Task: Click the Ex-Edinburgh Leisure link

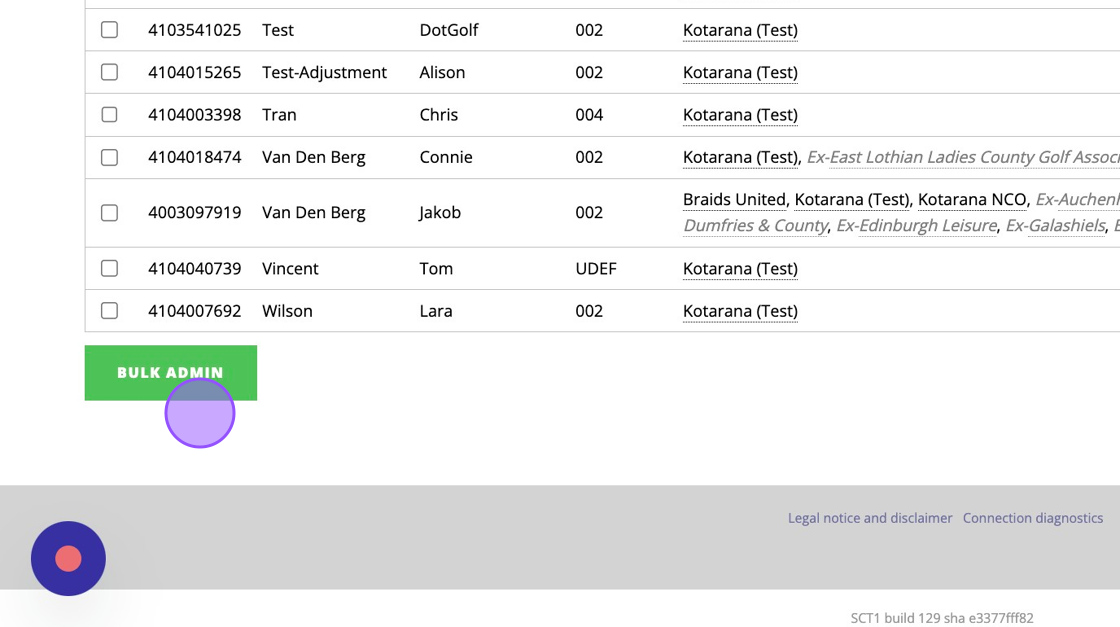Action: point(916,226)
